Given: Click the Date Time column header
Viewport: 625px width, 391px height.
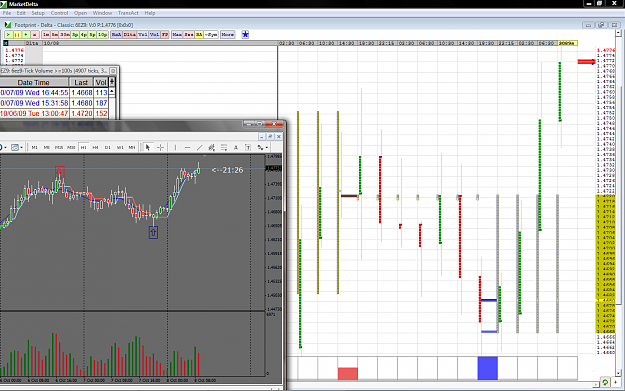Looking at the screenshot, I should coord(34,83).
